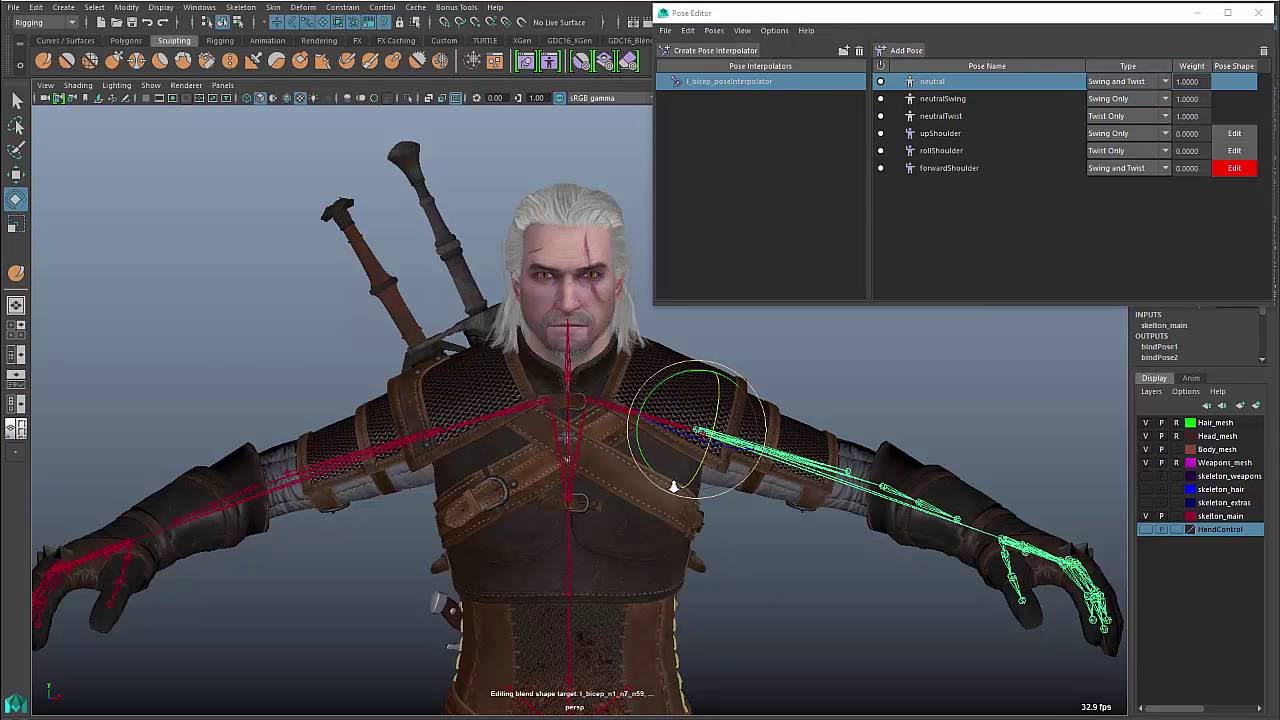This screenshot has width=1280, height=720.
Task: Activate the highlighted Rotate tool in the toolbox
Action: (16, 199)
